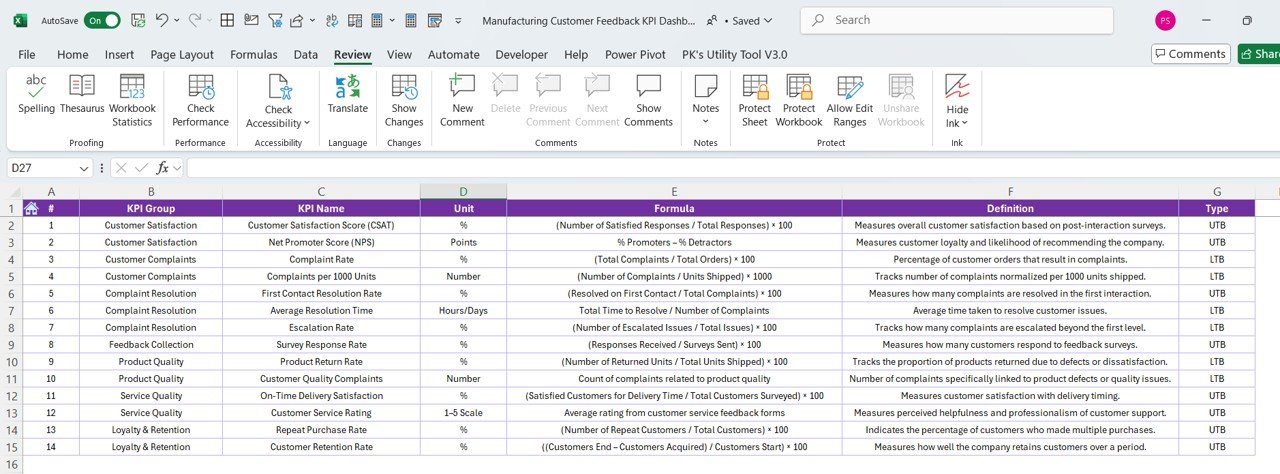Viewport: 1280px width, 474px height.
Task: Open the Translate tool
Action: 348,95
